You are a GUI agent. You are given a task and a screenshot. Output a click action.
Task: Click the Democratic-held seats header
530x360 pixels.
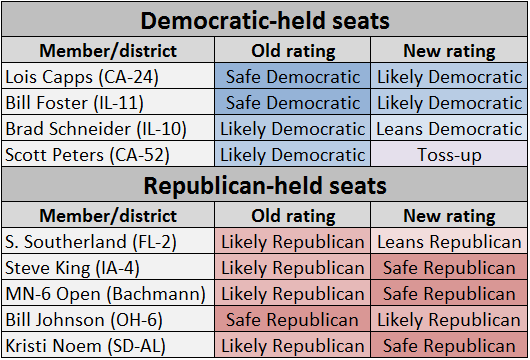(265, 20)
